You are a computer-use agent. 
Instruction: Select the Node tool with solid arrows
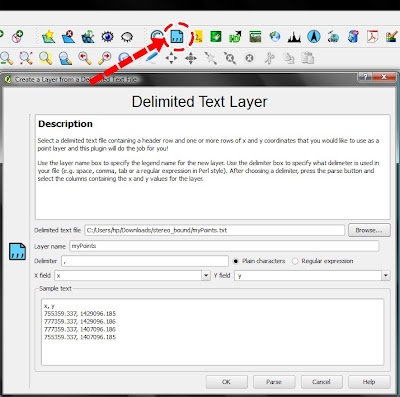pyautogui.click(x=191, y=58)
